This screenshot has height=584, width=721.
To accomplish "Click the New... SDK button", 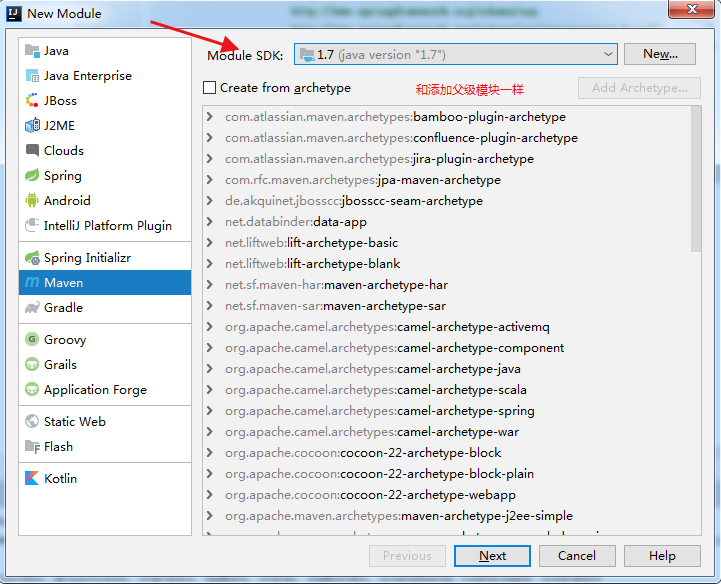I will point(660,54).
